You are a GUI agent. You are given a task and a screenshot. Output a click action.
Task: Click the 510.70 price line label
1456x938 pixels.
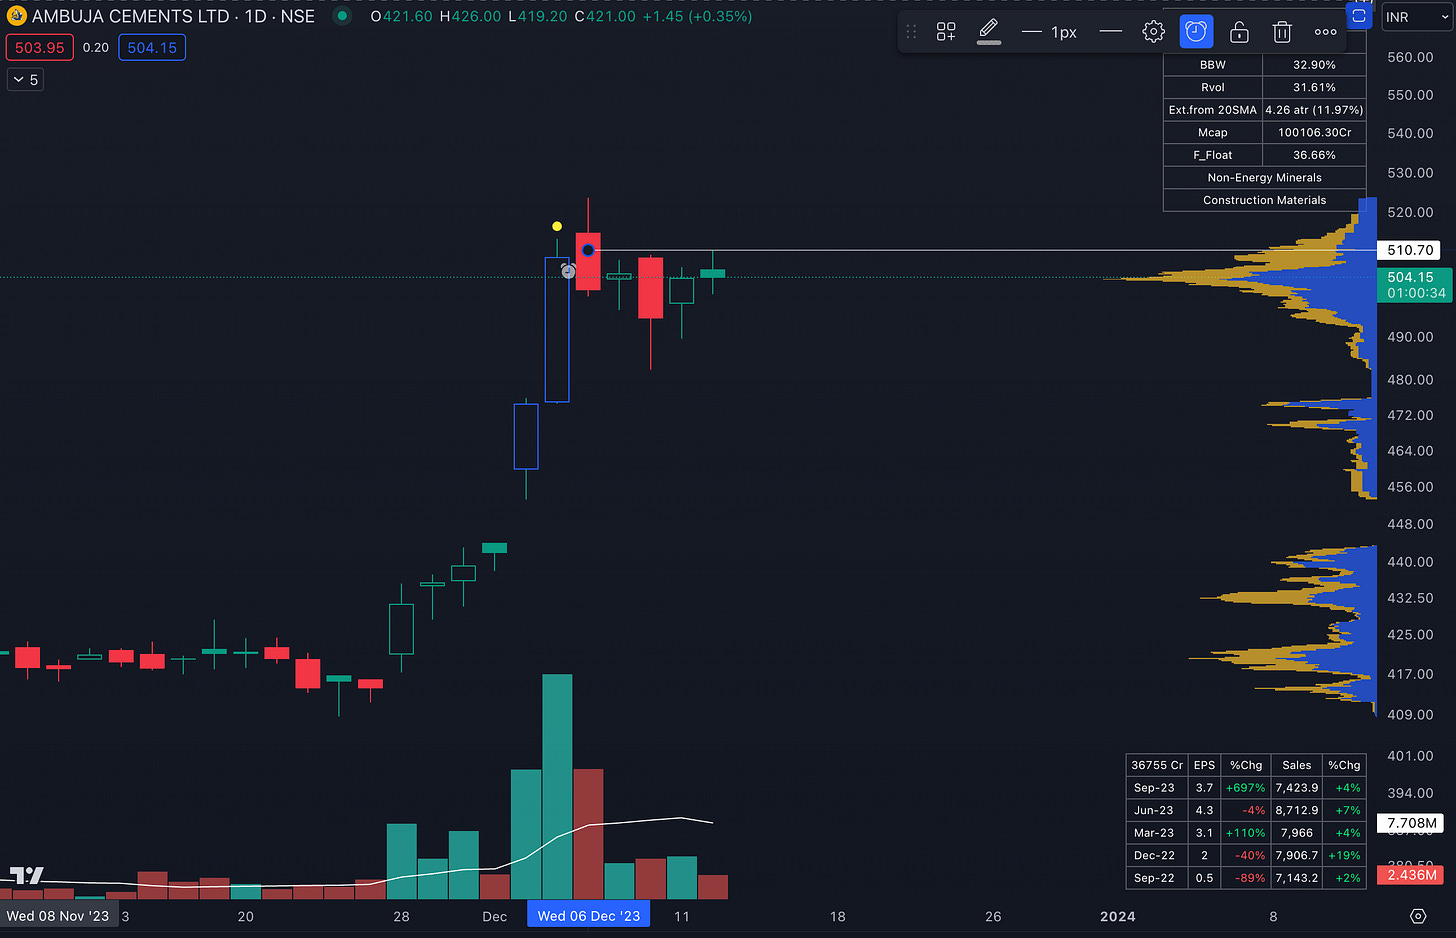click(x=1411, y=250)
